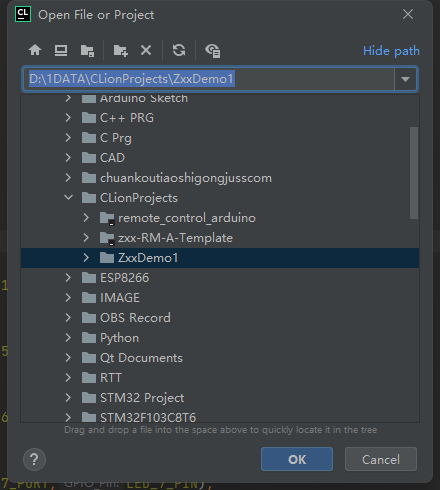Refresh the file tree
The image size is (440, 490).
pyautogui.click(x=179, y=50)
